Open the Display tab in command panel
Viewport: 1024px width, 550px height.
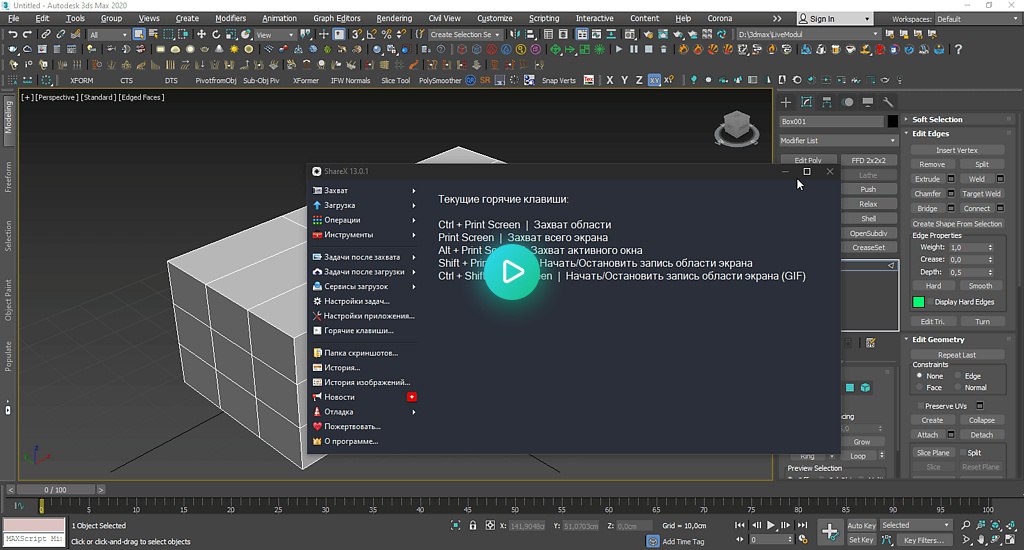[x=868, y=102]
